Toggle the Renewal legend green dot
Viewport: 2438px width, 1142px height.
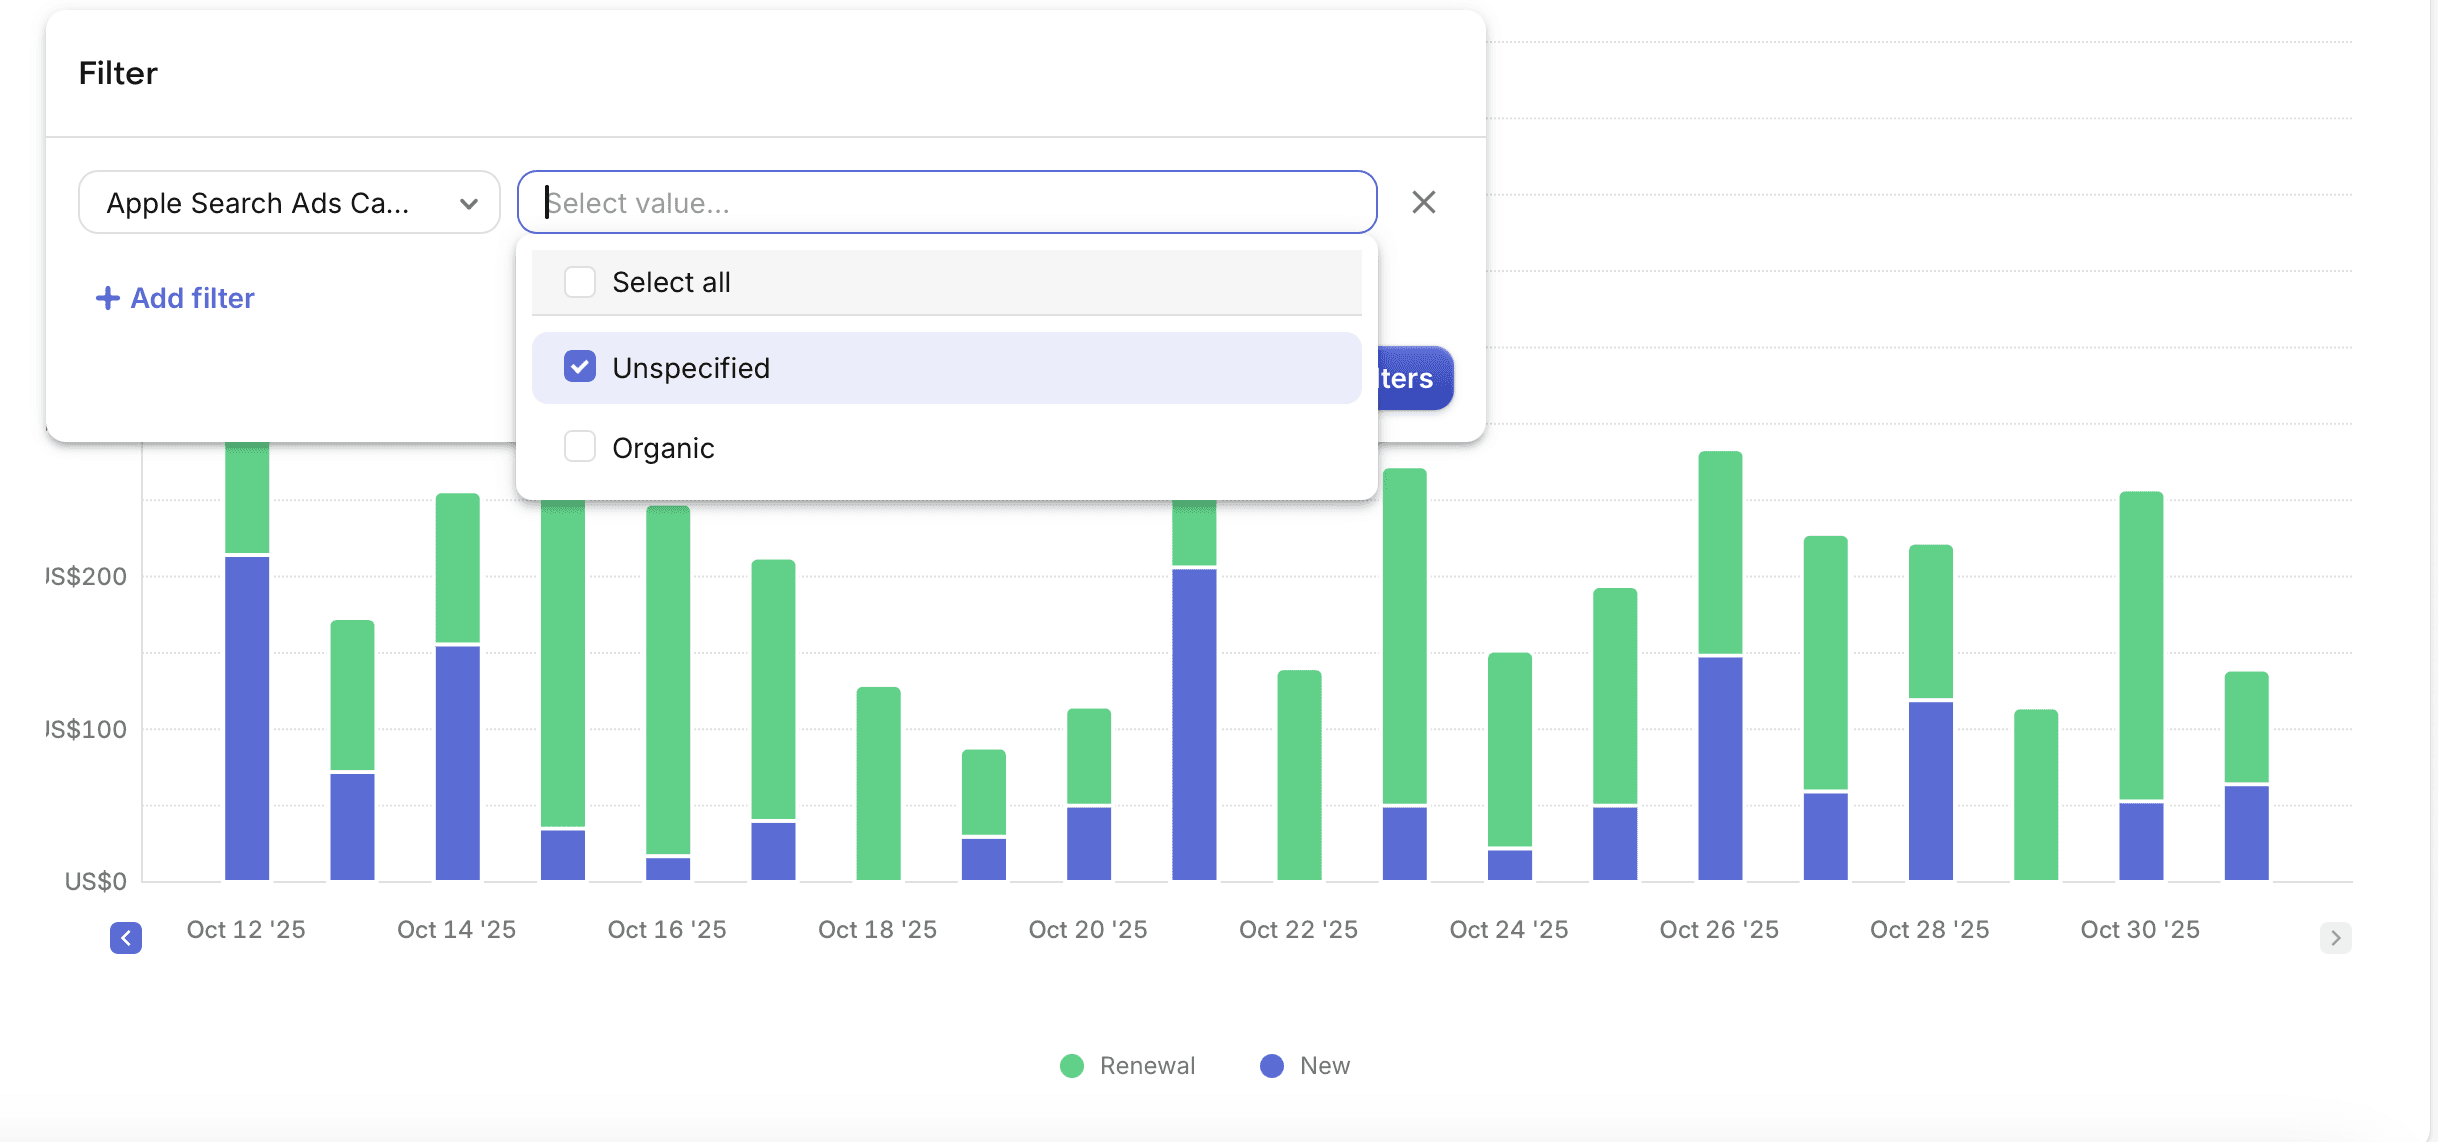[1072, 1066]
